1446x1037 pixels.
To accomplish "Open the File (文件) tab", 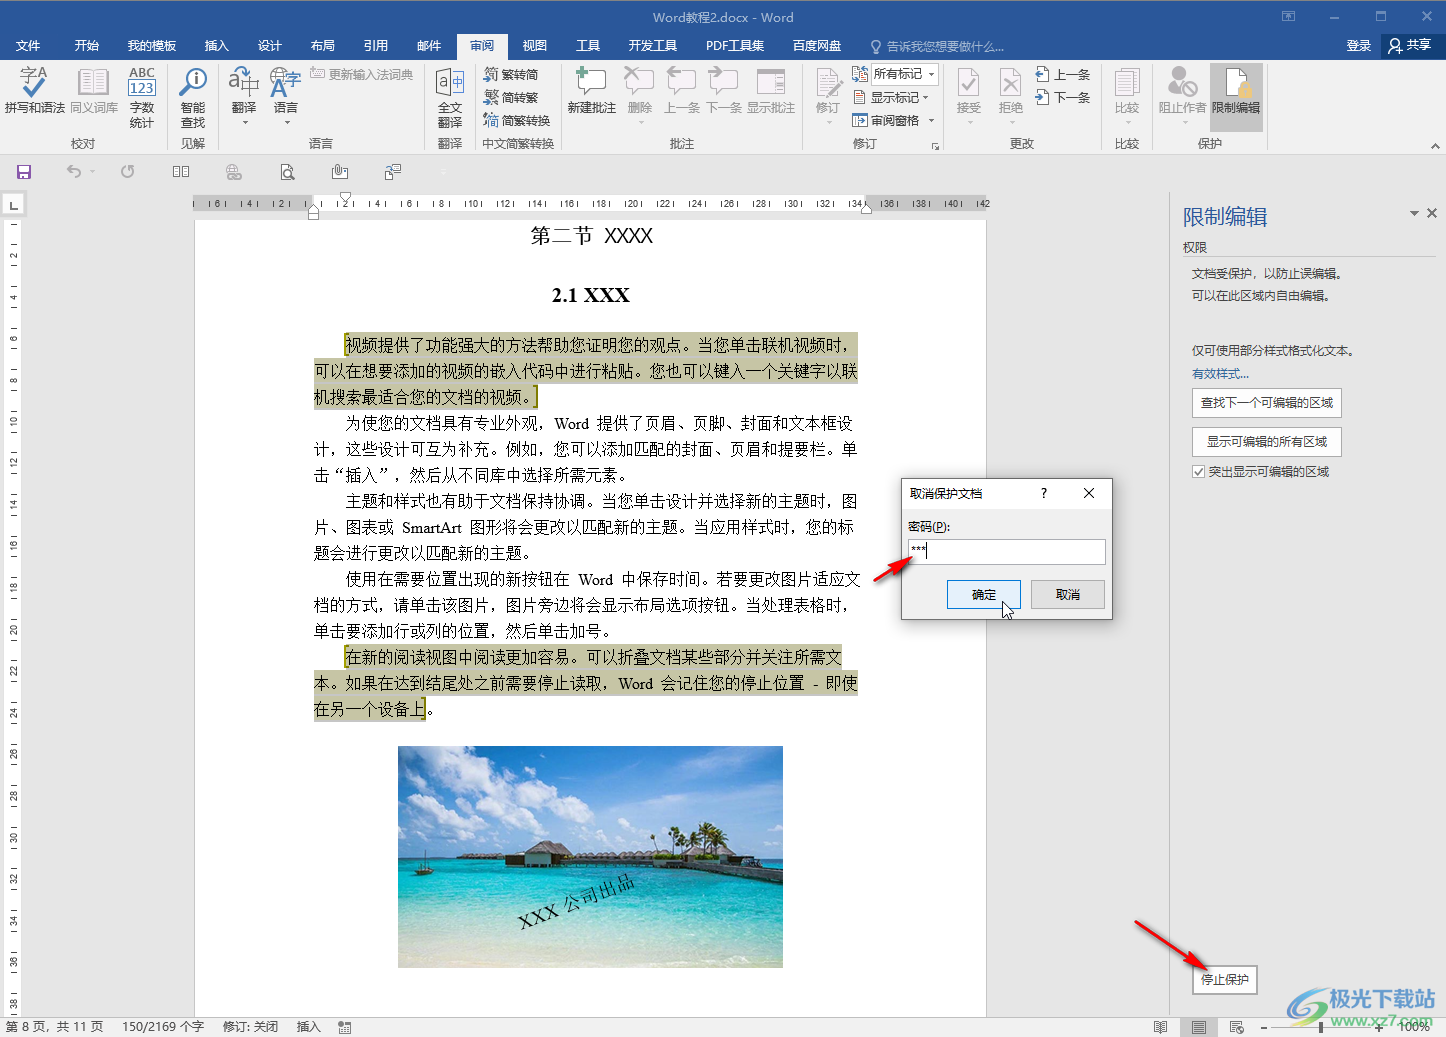I will [28, 46].
